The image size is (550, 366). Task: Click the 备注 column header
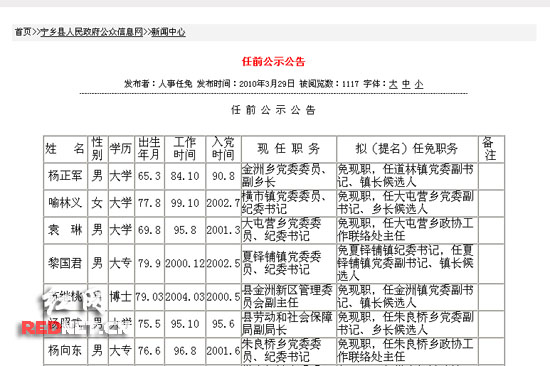(x=491, y=149)
